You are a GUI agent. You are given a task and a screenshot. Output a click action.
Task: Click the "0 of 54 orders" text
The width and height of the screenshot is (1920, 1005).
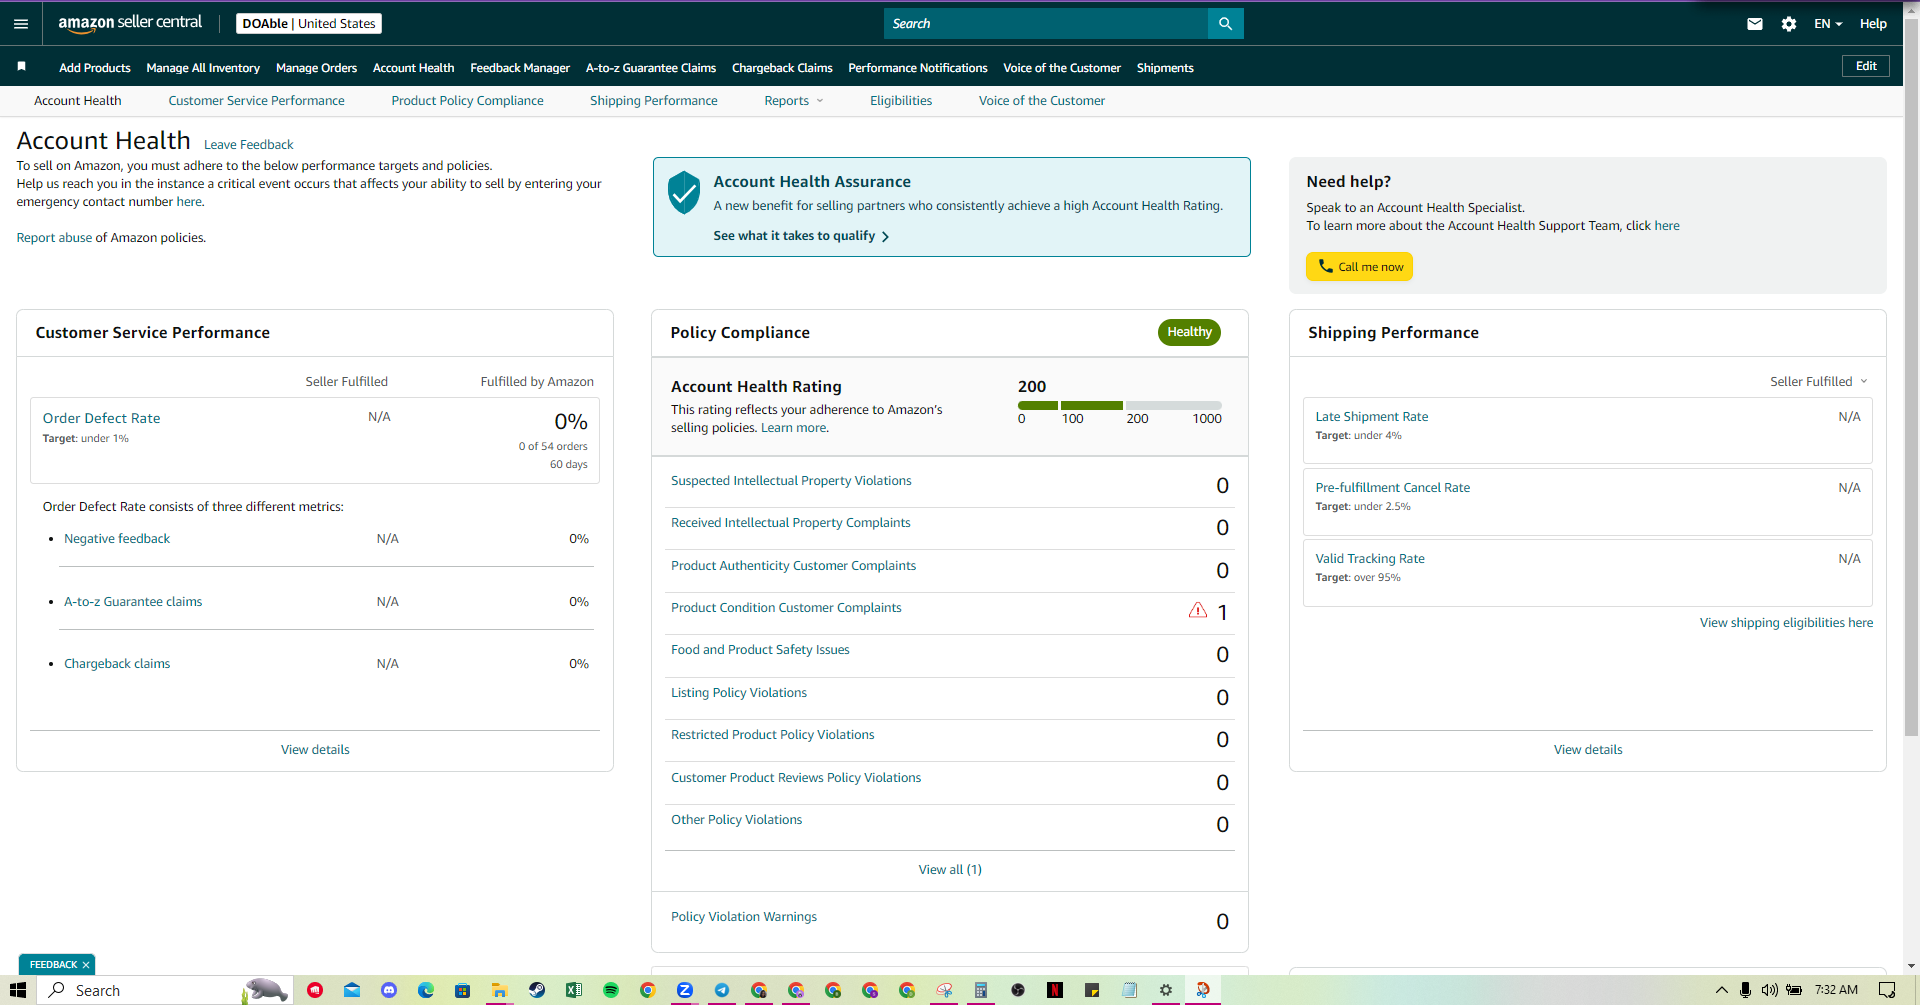click(x=553, y=446)
